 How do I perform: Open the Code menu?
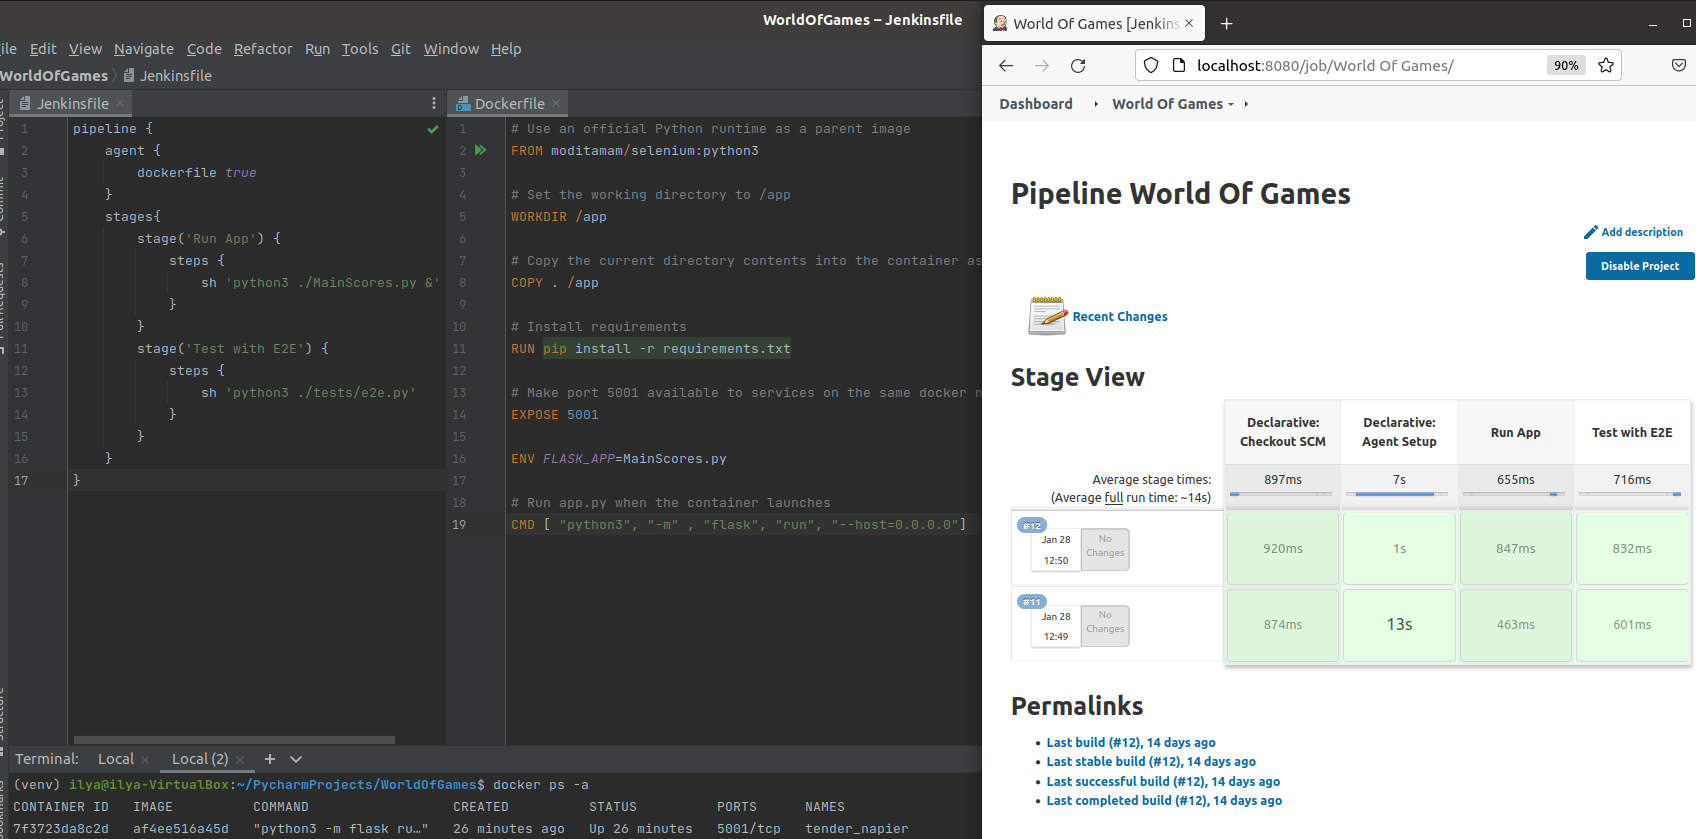click(204, 49)
